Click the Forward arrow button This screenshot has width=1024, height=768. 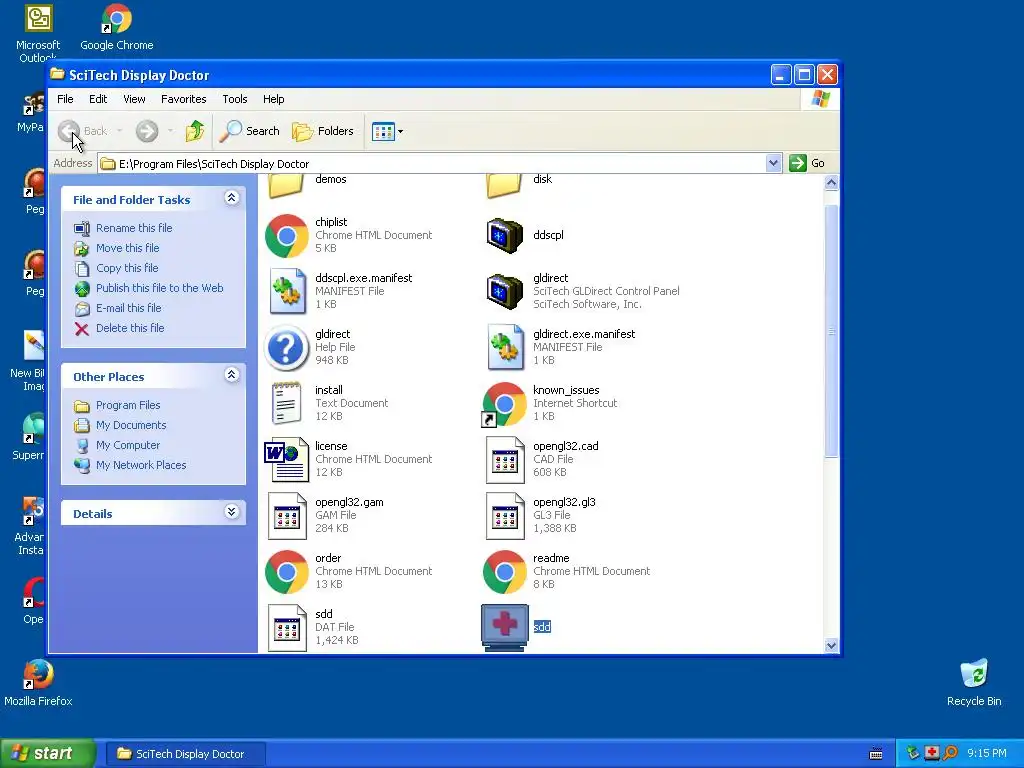click(147, 131)
